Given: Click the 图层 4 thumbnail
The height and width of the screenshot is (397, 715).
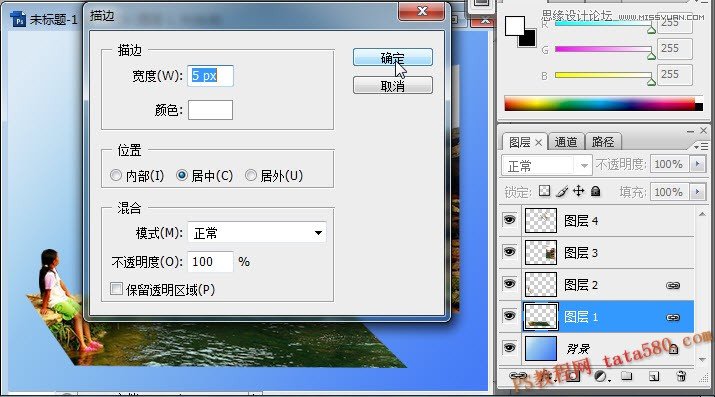Looking at the screenshot, I should [541, 221].
